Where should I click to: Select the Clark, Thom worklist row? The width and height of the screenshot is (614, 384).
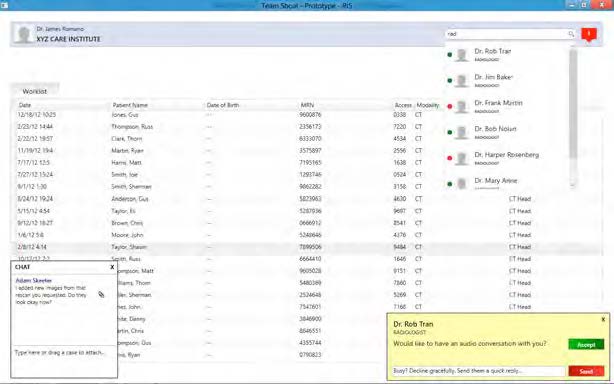[x=307, y=139]
